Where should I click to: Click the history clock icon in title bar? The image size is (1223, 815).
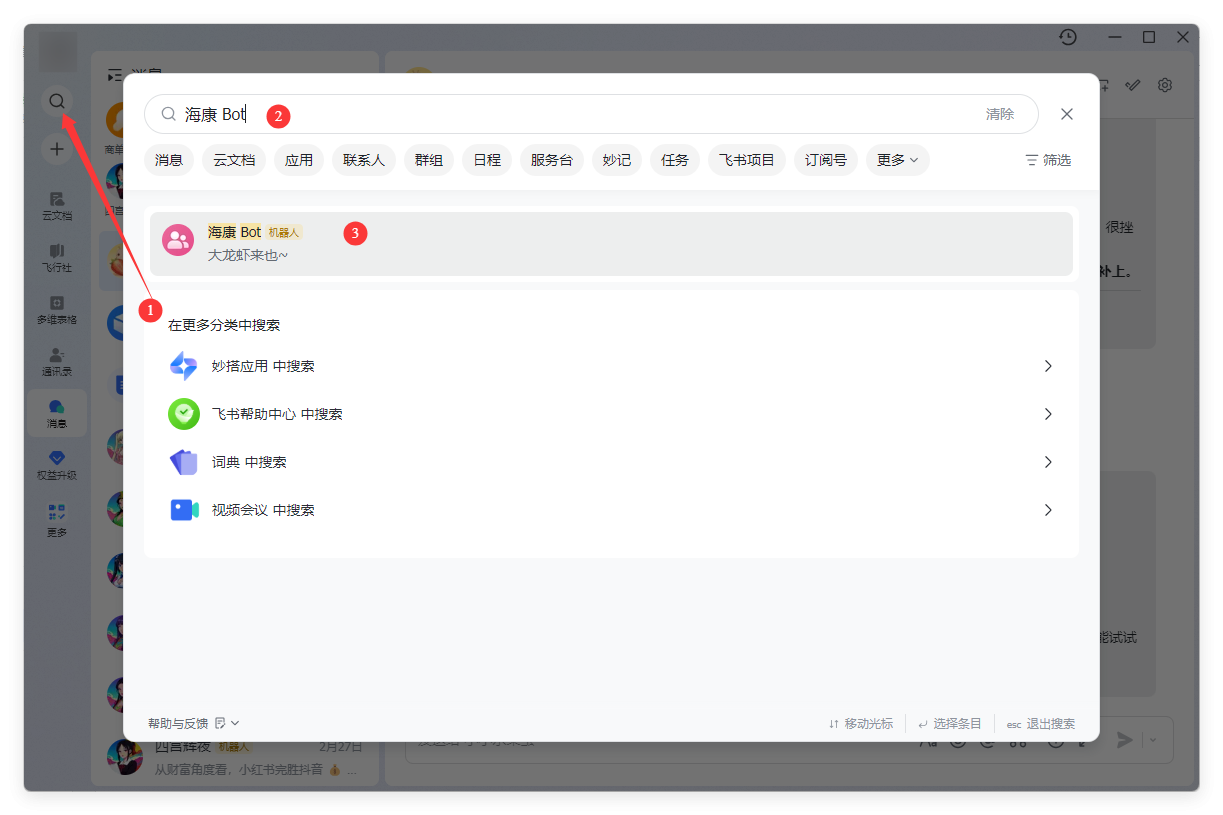(1068, 37)
